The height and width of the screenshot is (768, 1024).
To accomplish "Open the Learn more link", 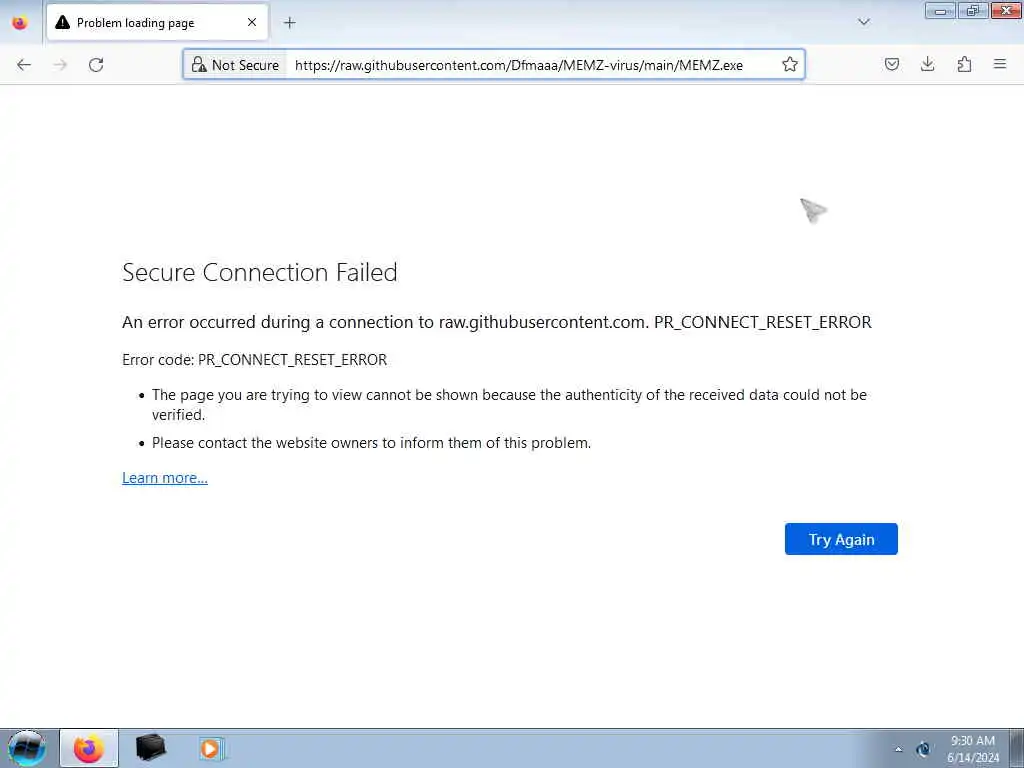I will (165, 478).
